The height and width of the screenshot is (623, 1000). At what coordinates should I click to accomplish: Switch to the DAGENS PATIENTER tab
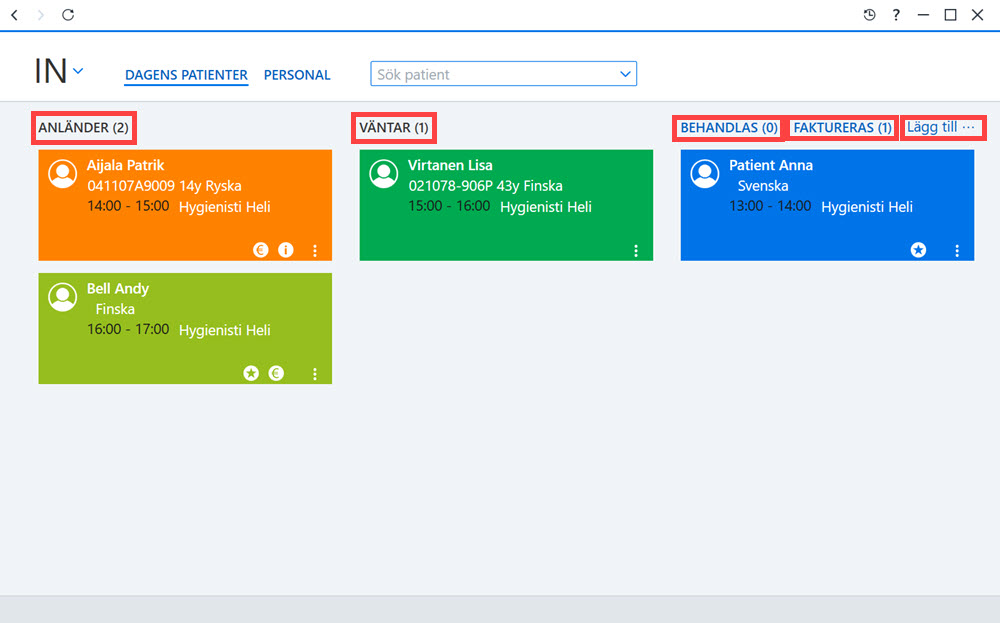(x=186, y=75)
